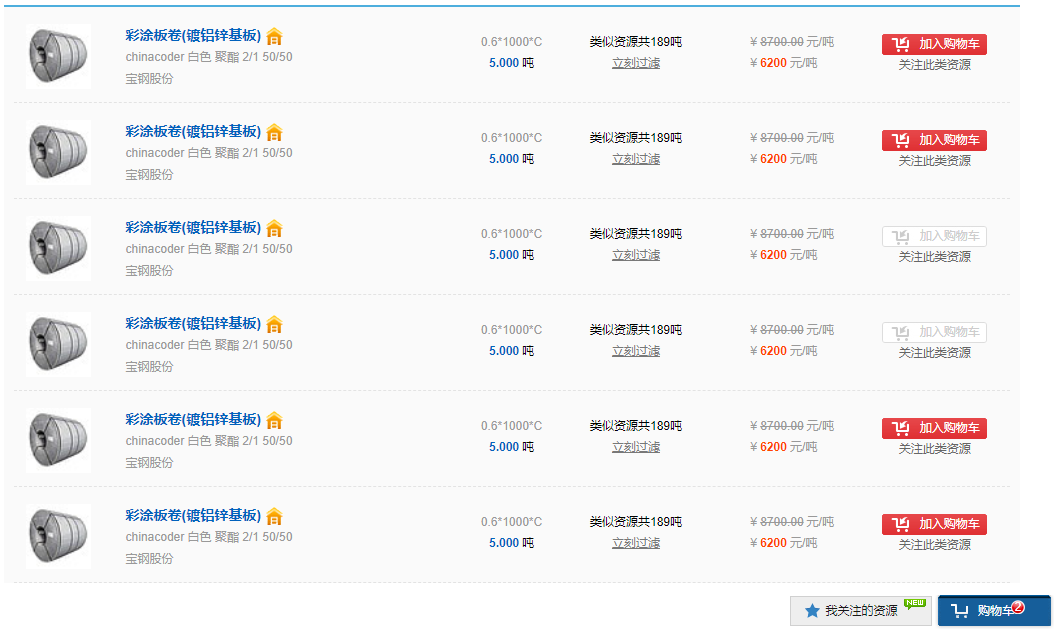
Task: Open 我关注的资源 star button
Action: point(860,610)
